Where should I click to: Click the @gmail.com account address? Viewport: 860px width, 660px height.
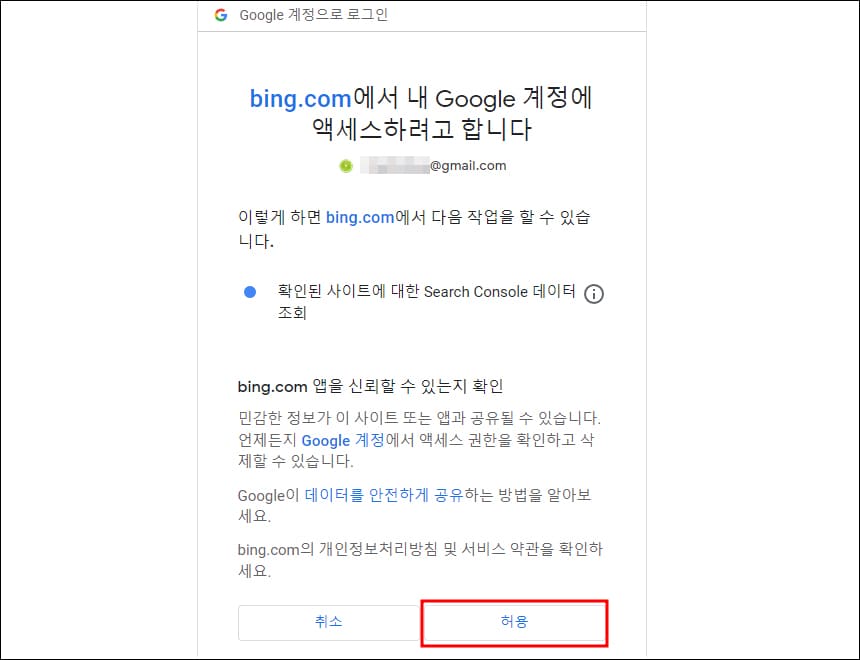[433, 165]
